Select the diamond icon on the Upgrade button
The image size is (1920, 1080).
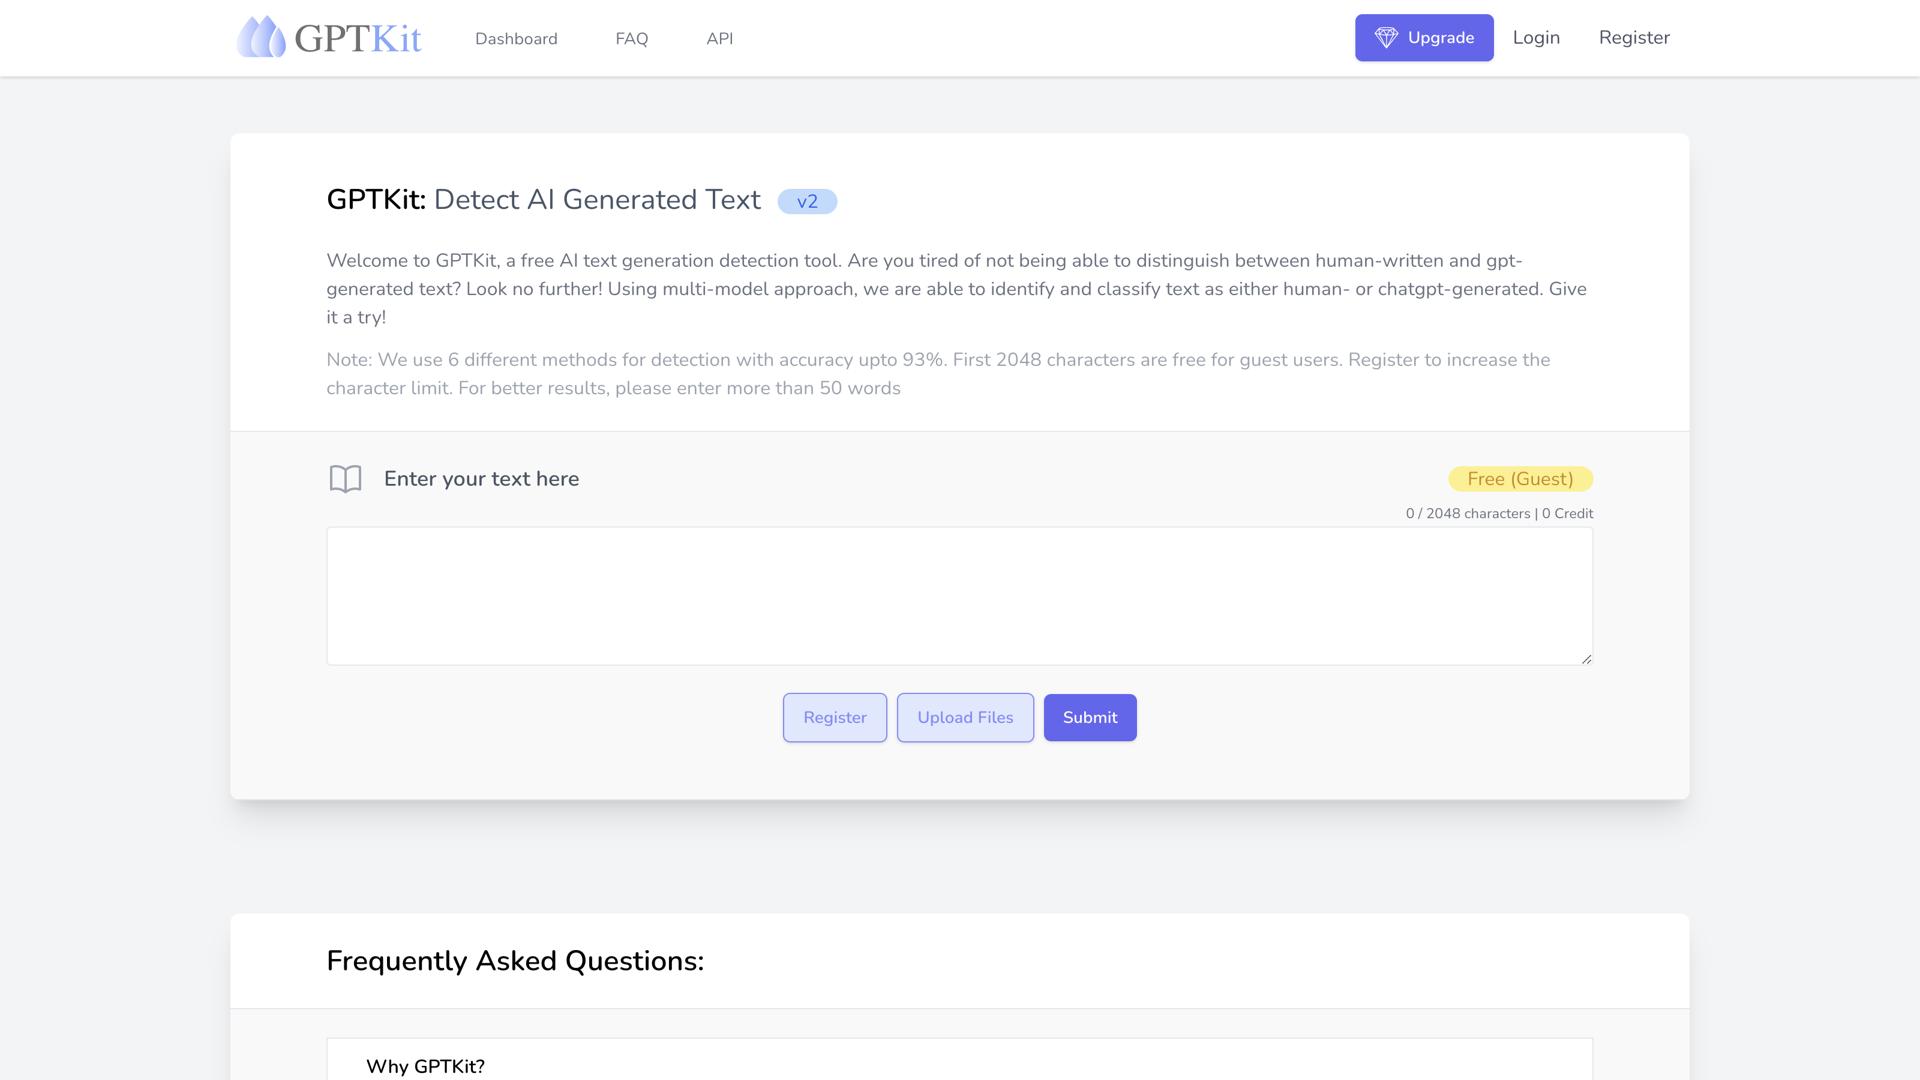point(1387,37)
